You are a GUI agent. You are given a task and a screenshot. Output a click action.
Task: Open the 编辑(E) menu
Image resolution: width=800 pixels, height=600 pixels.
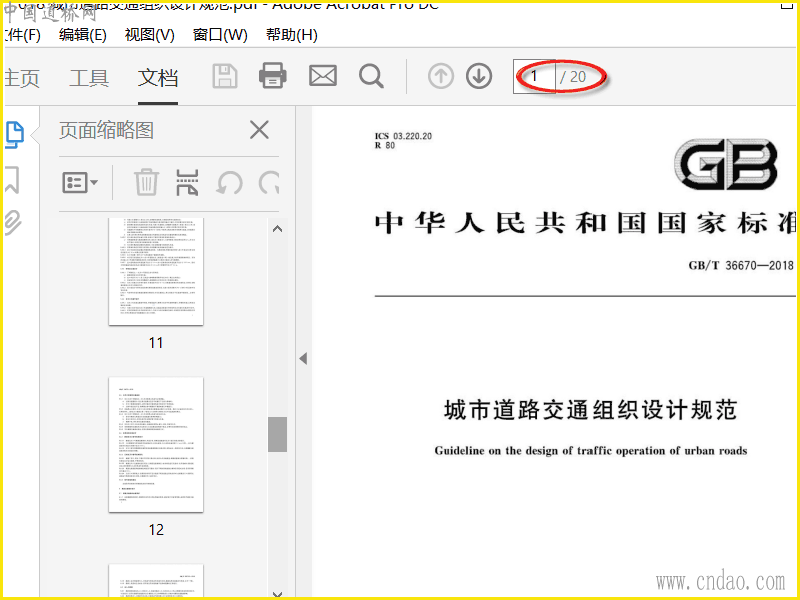pos(83,35)
